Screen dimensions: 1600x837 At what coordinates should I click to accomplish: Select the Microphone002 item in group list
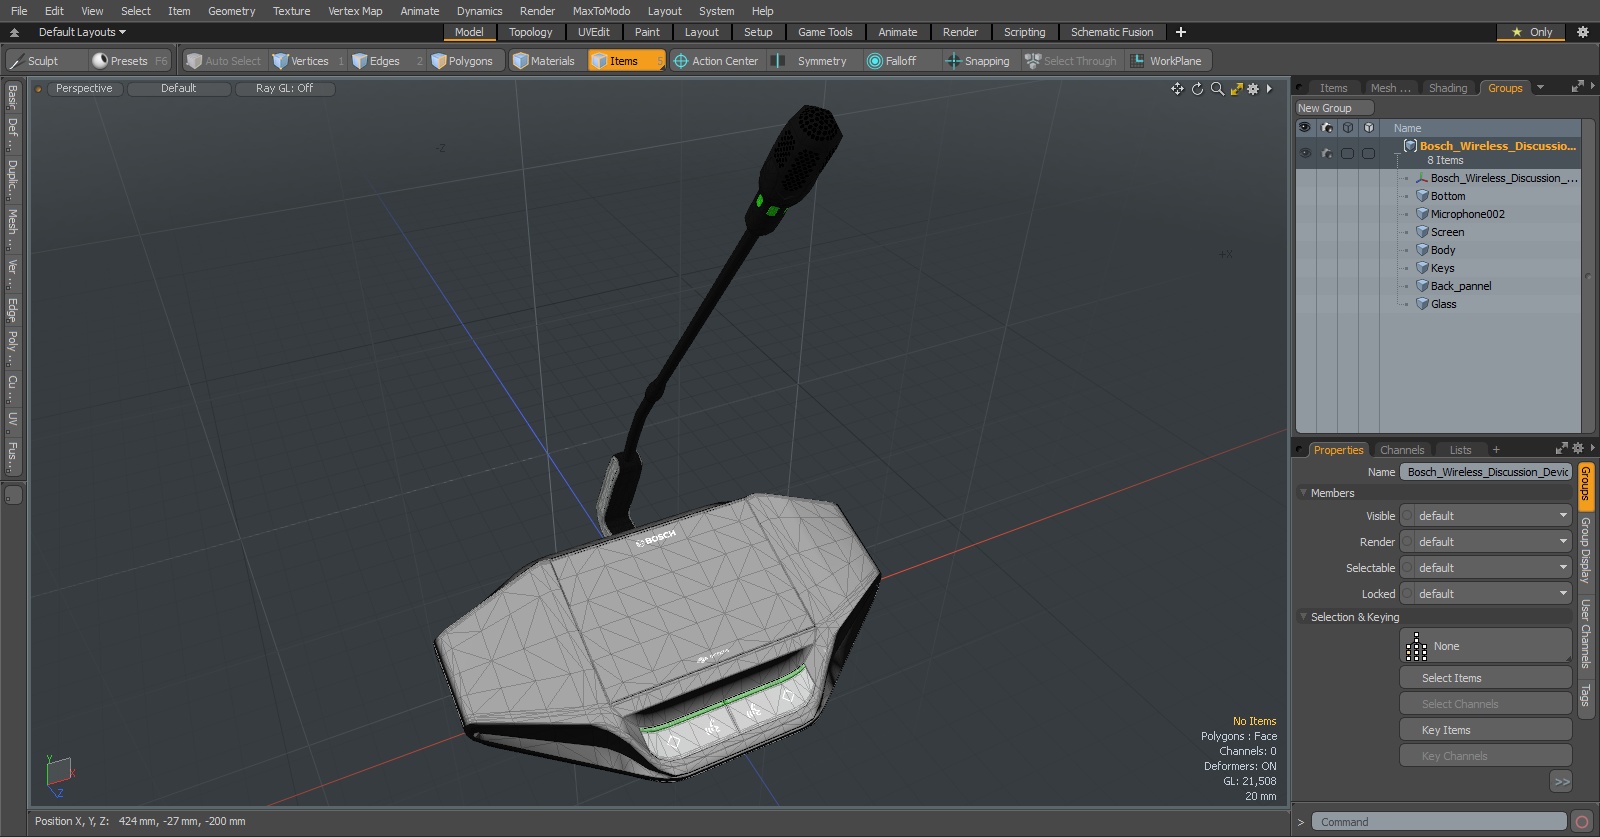(x=1467, y=214)
